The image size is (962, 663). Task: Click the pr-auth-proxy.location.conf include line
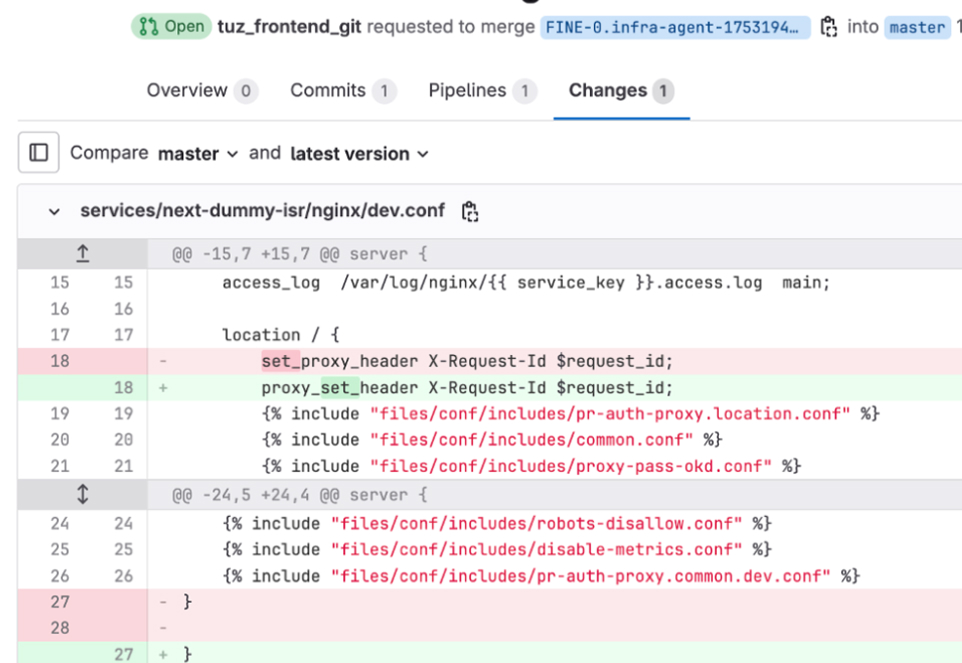(x=571, y=414)
